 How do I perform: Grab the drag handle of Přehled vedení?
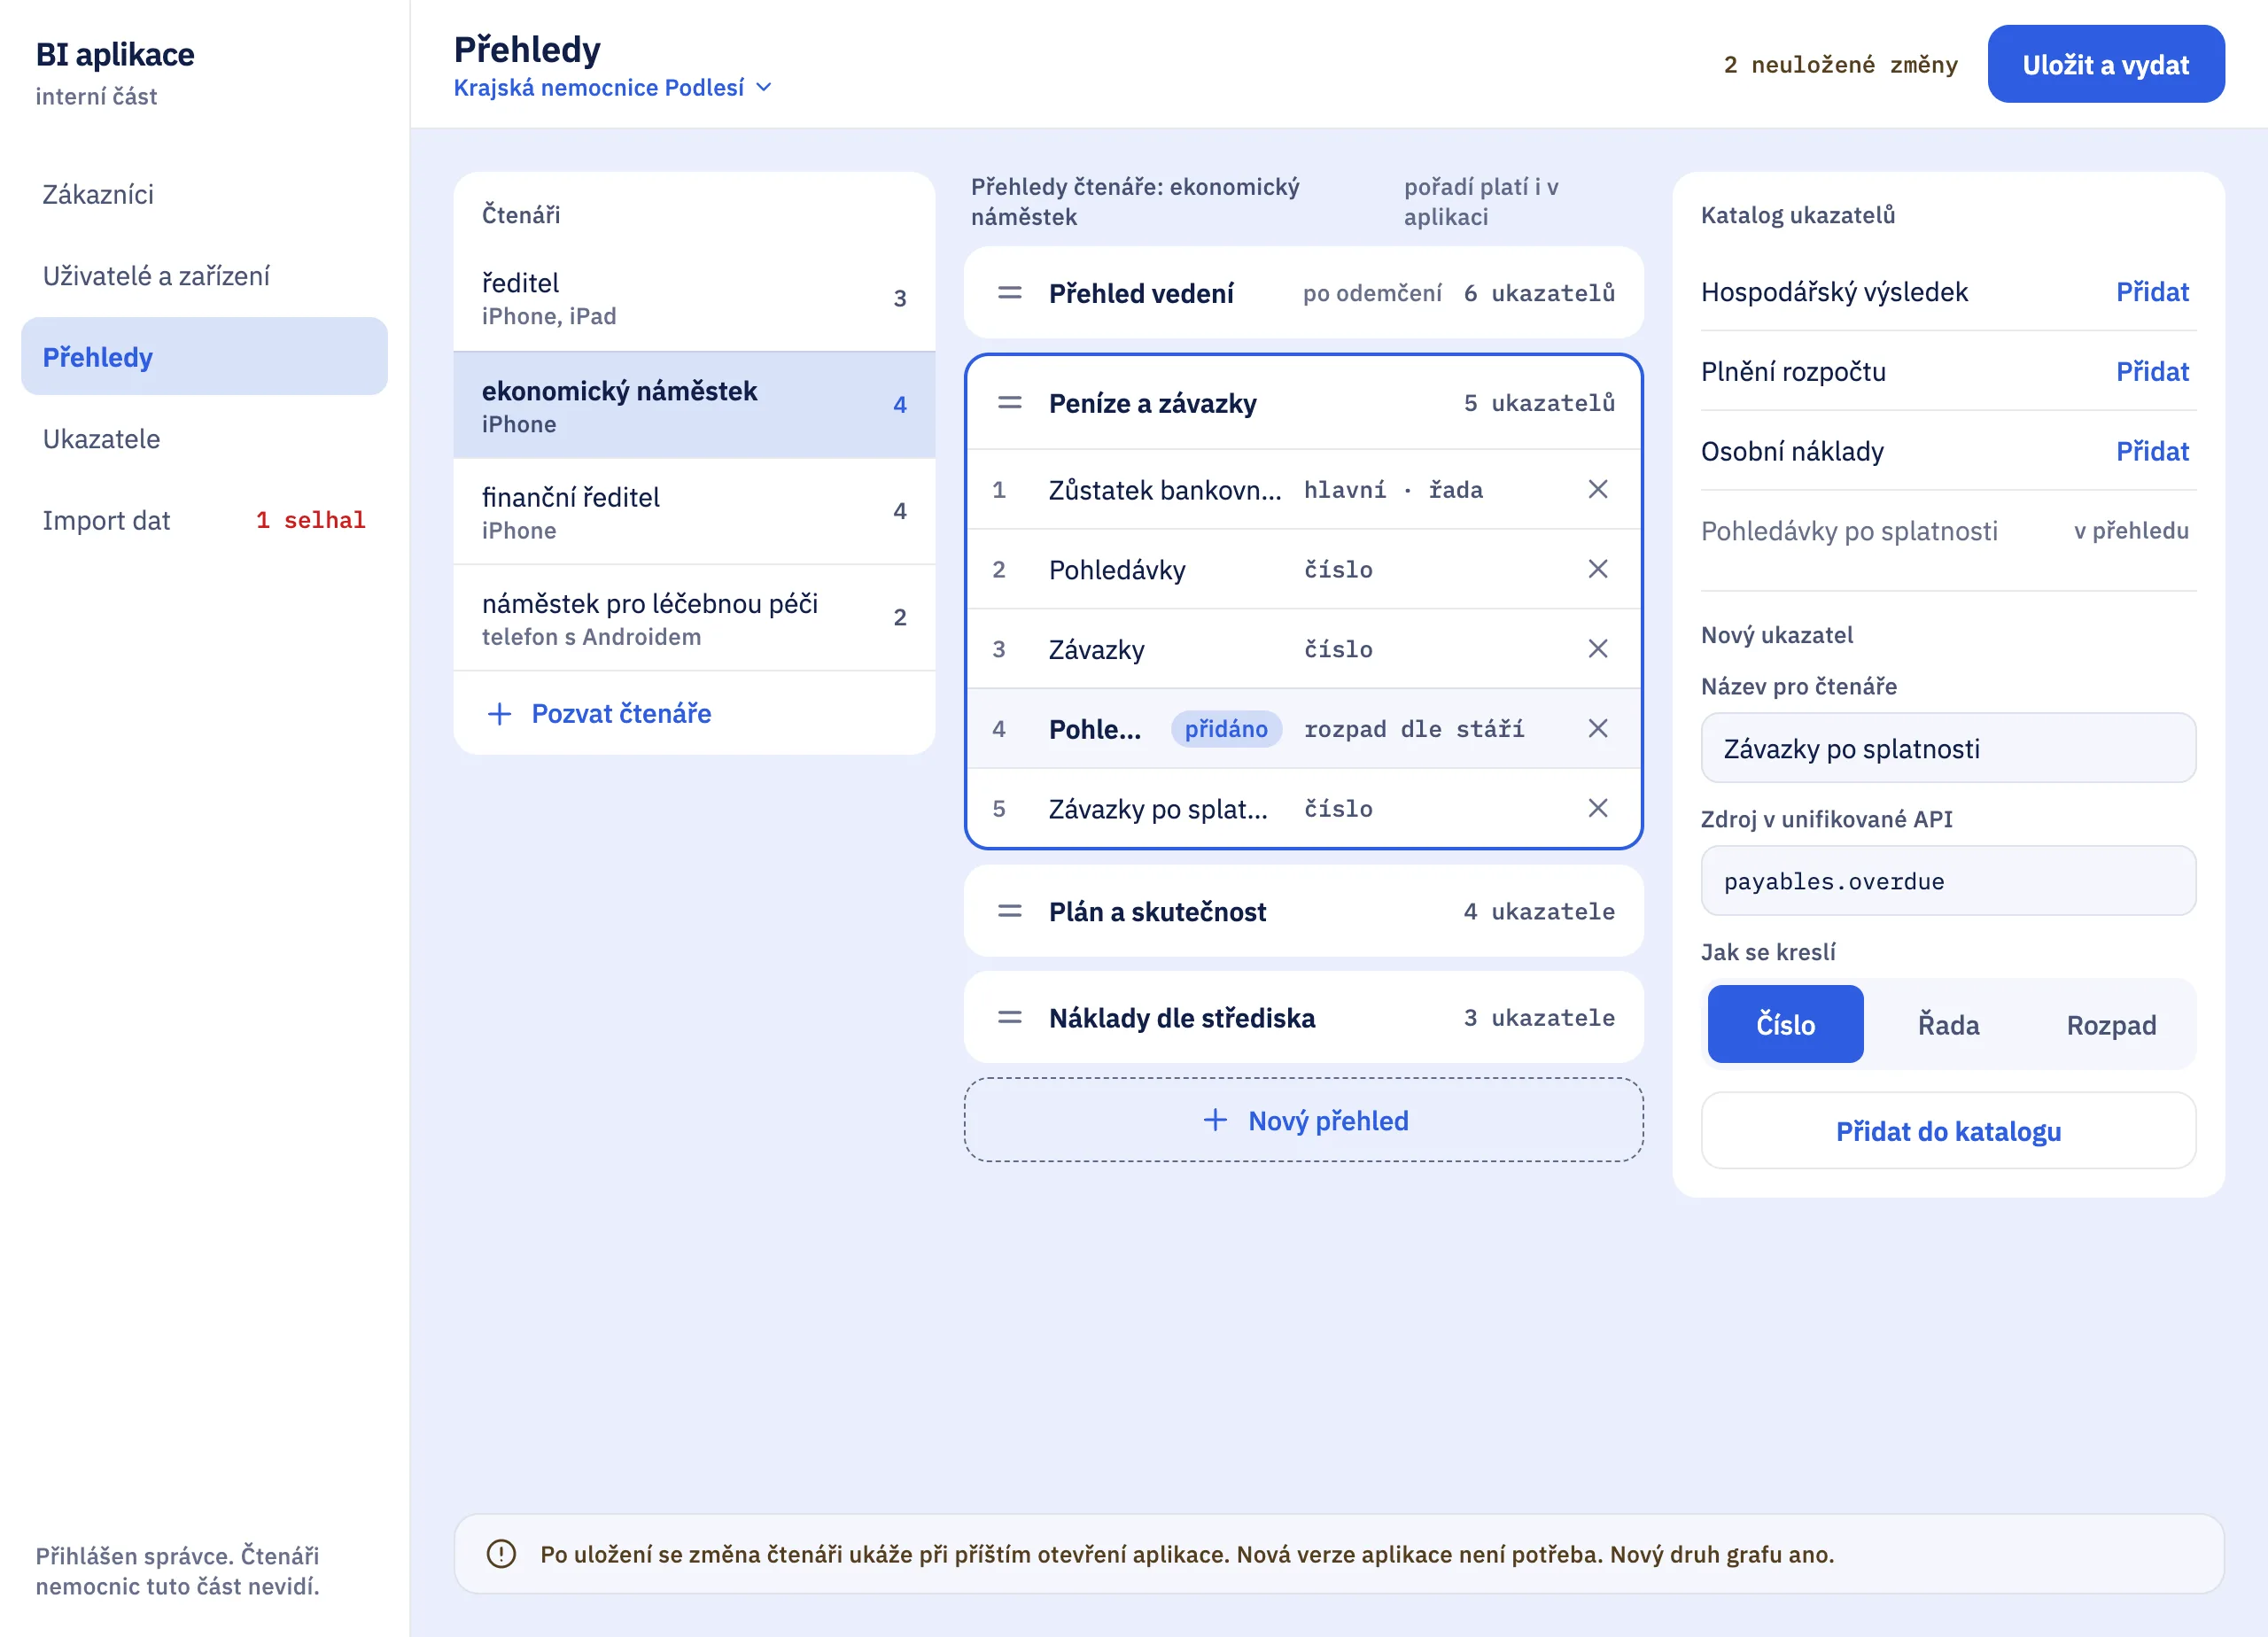tap(1010, 293)
